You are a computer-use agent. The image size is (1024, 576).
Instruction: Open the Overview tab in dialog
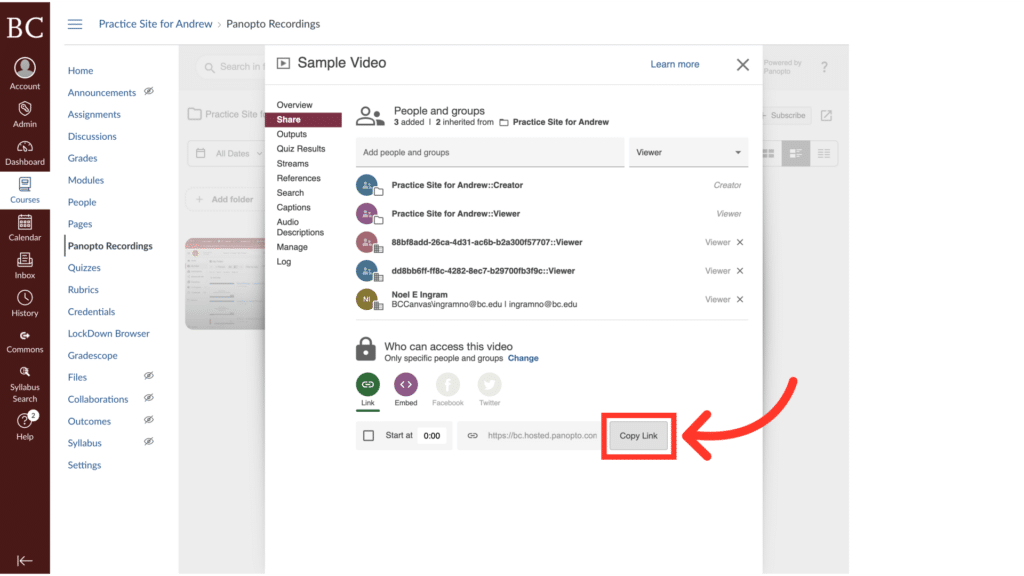point(295,105)
